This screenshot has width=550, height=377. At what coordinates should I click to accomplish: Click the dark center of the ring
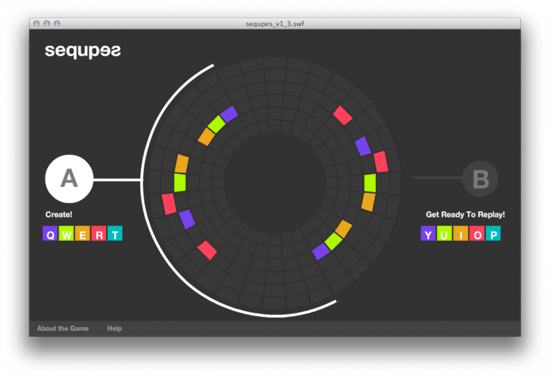(274, 183)
